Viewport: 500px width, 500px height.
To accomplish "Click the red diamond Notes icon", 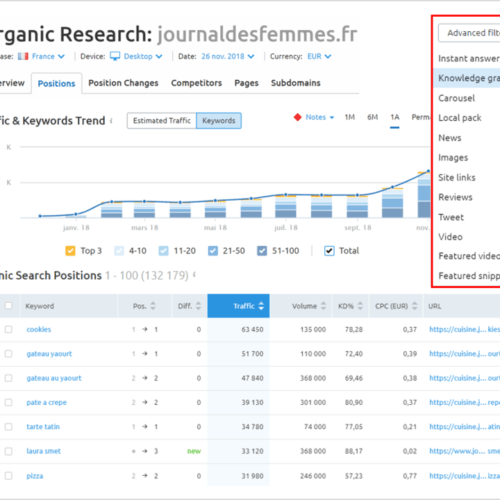I will point(297,117).
